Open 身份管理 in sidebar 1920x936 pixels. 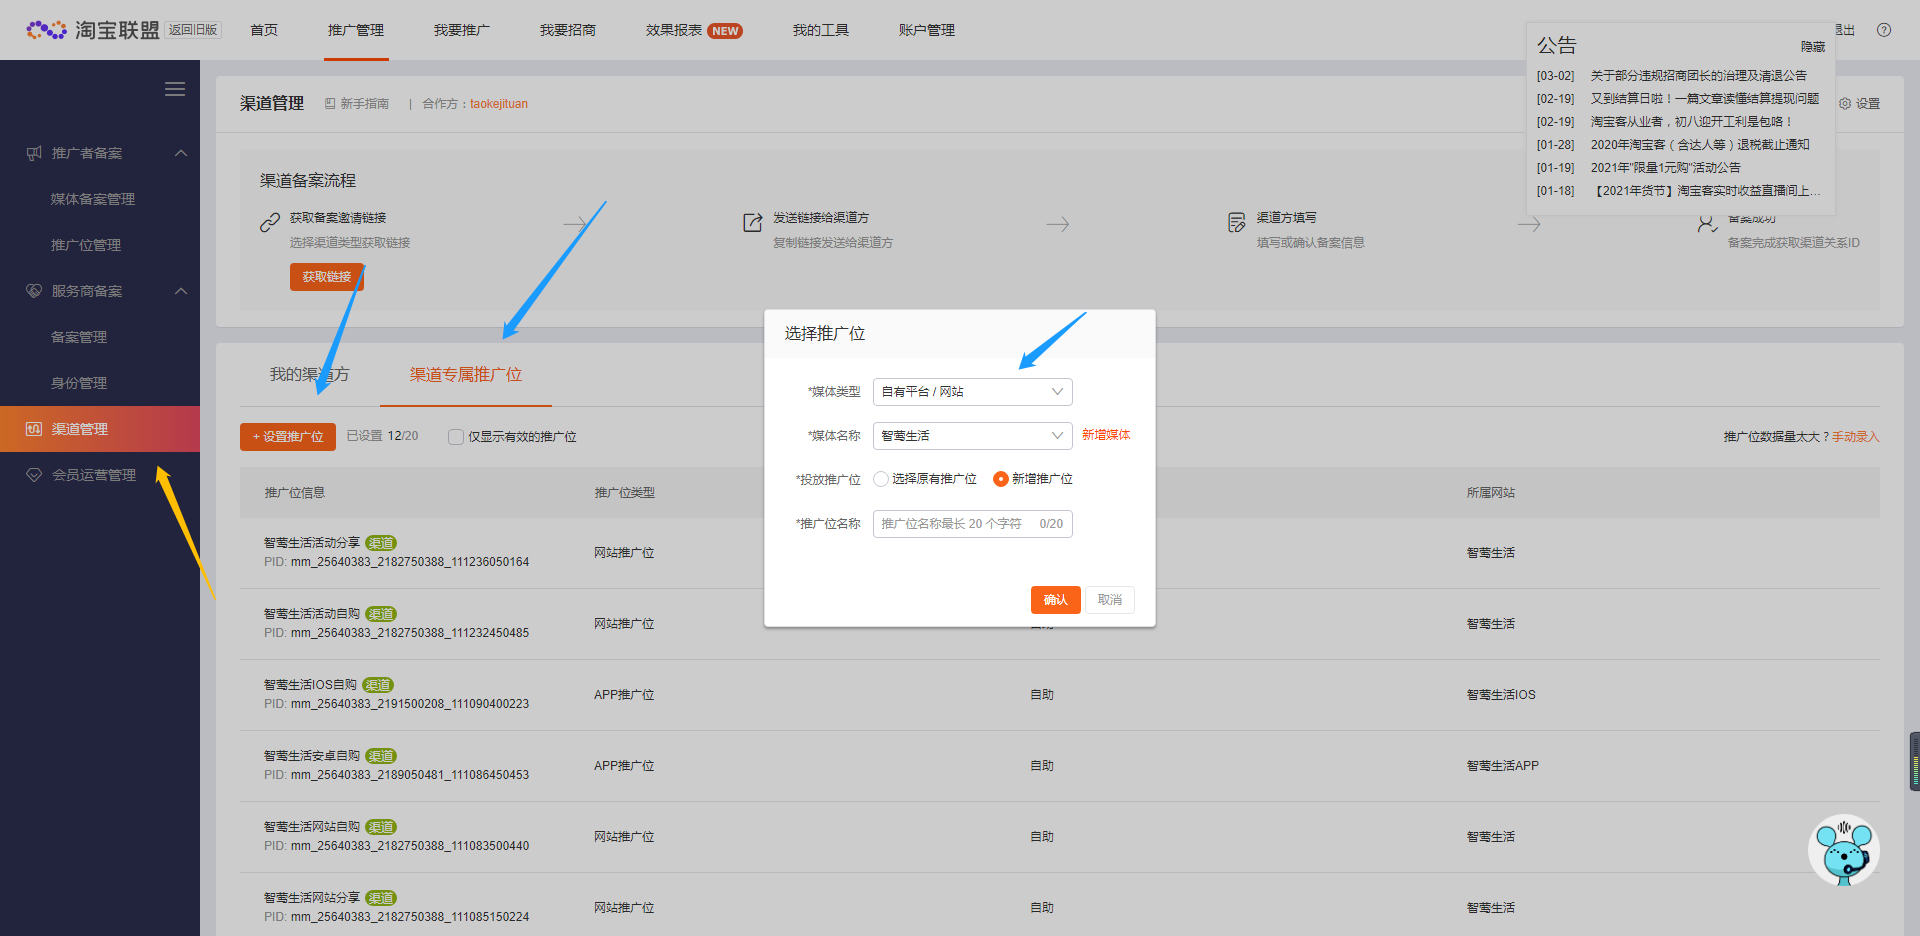[79, 383]
